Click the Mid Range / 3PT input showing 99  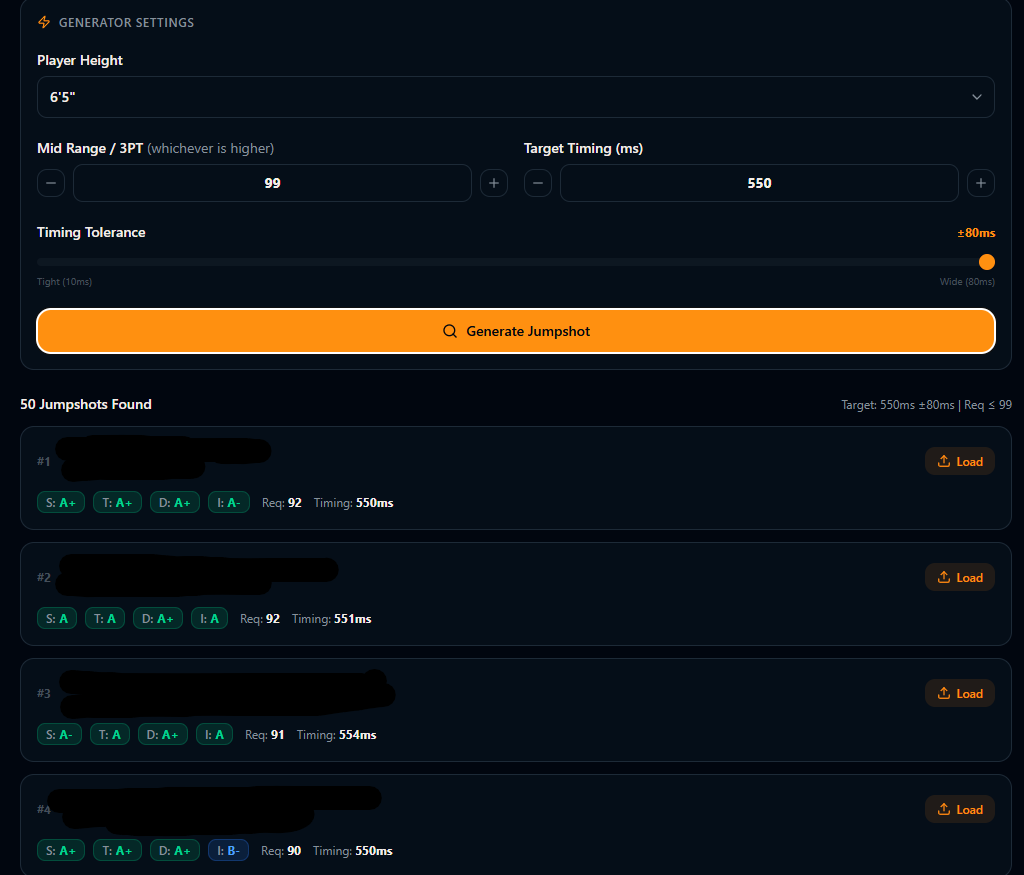(x=272, y=183)
